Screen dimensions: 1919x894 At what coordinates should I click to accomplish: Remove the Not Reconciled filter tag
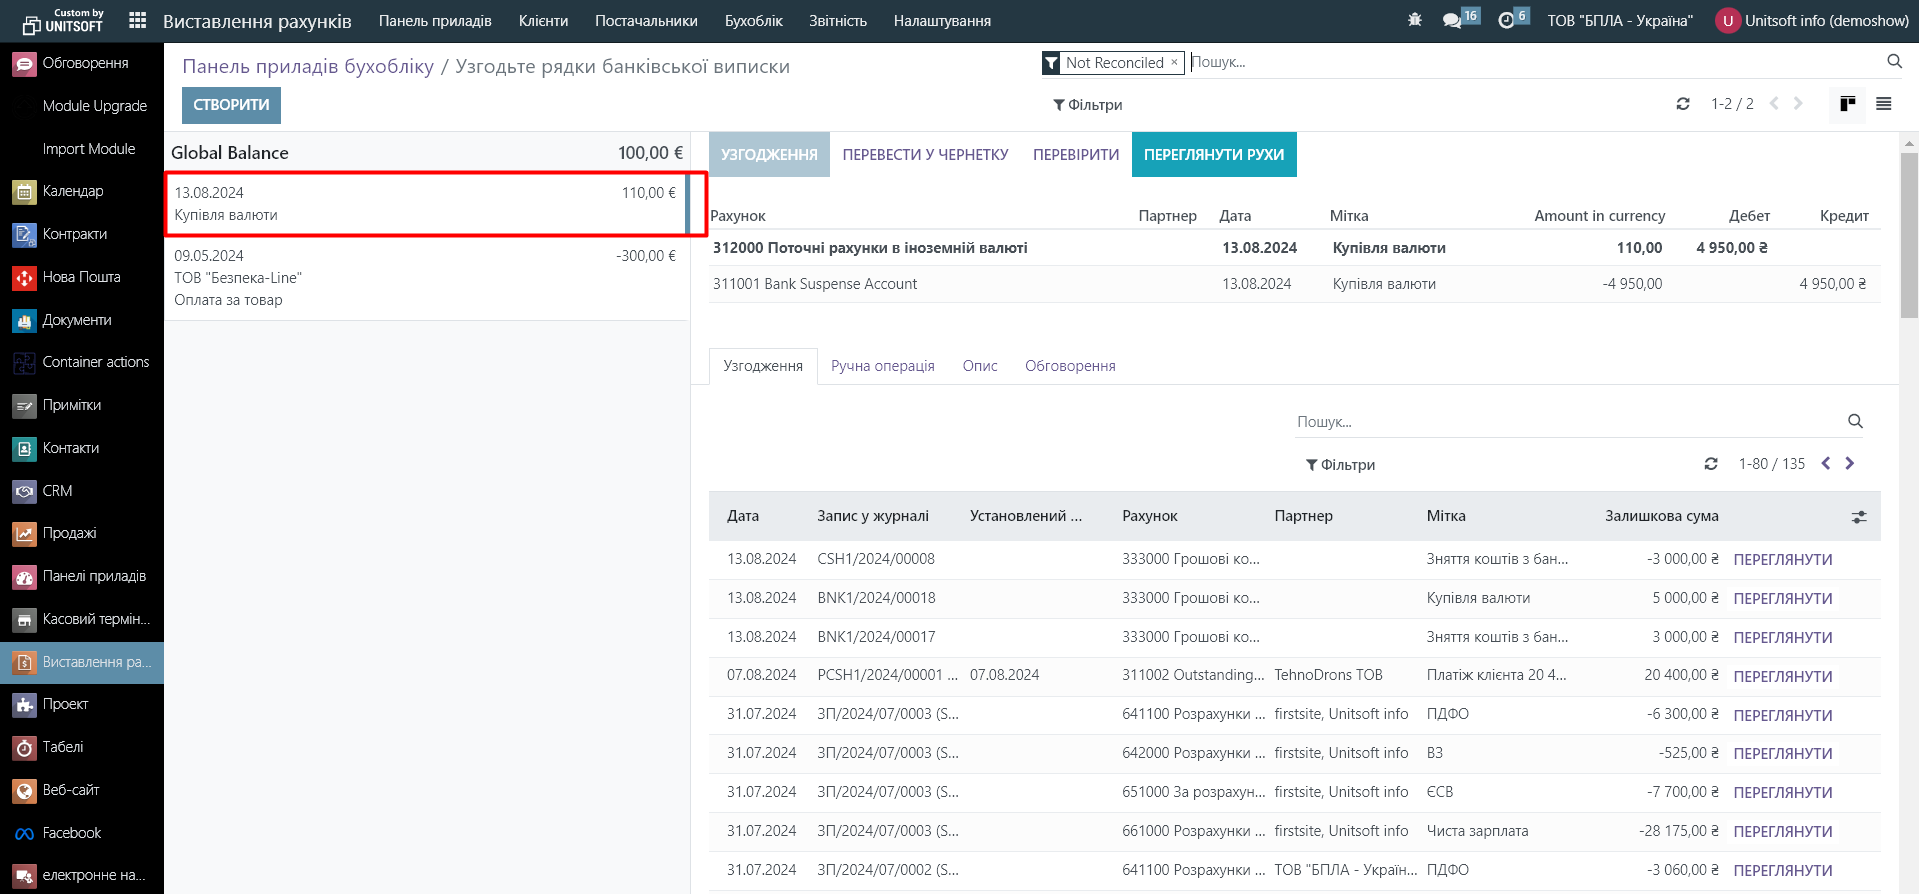coord(1174,62)
